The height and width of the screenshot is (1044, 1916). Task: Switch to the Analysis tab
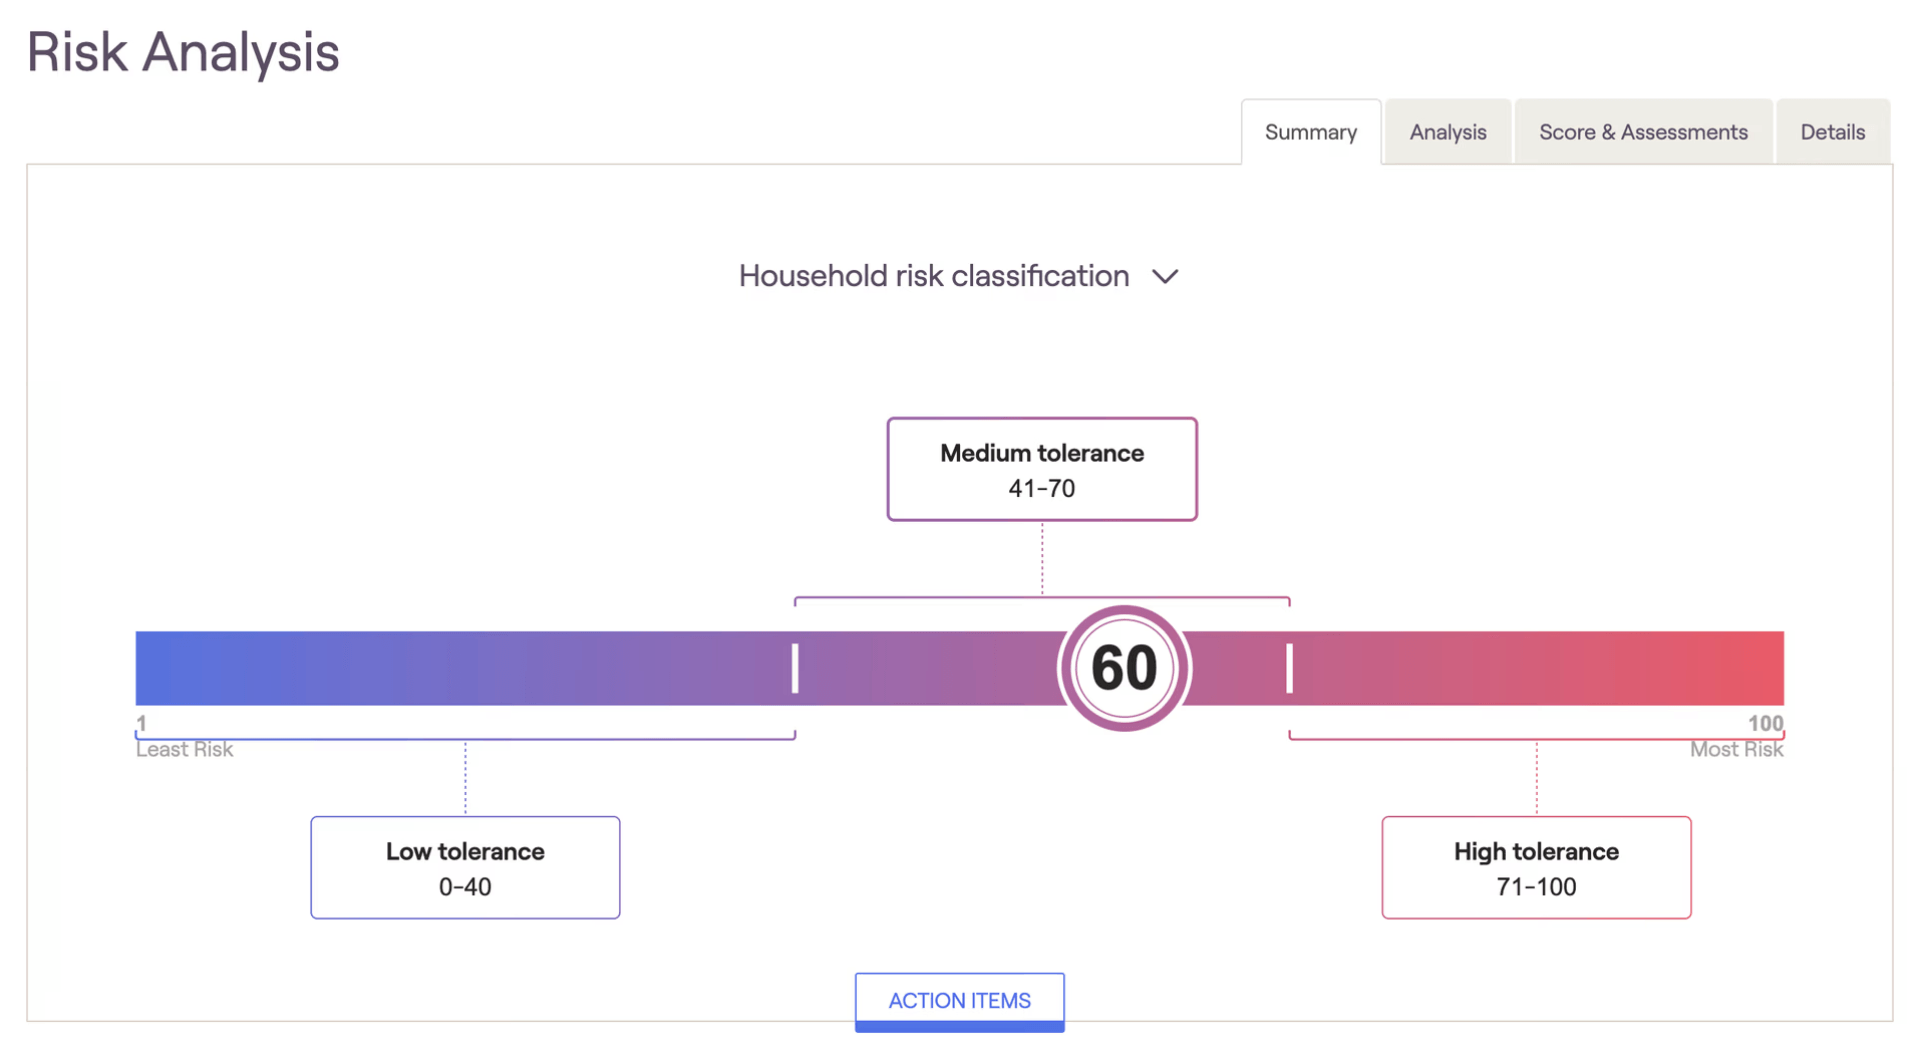coord(1447,132)
